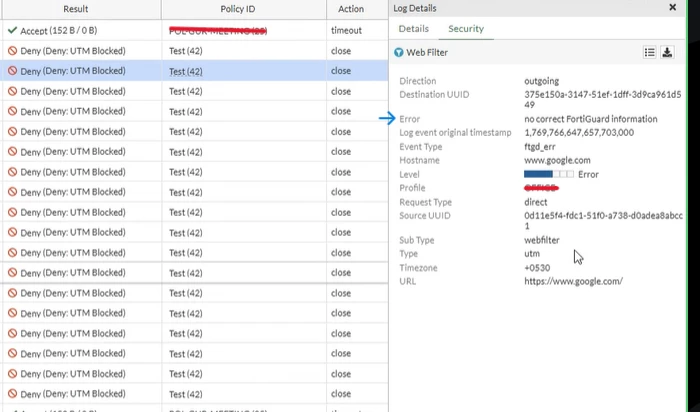Click the Event Type field label
Viewport: 700px width, 412px height.
(421, 146)
